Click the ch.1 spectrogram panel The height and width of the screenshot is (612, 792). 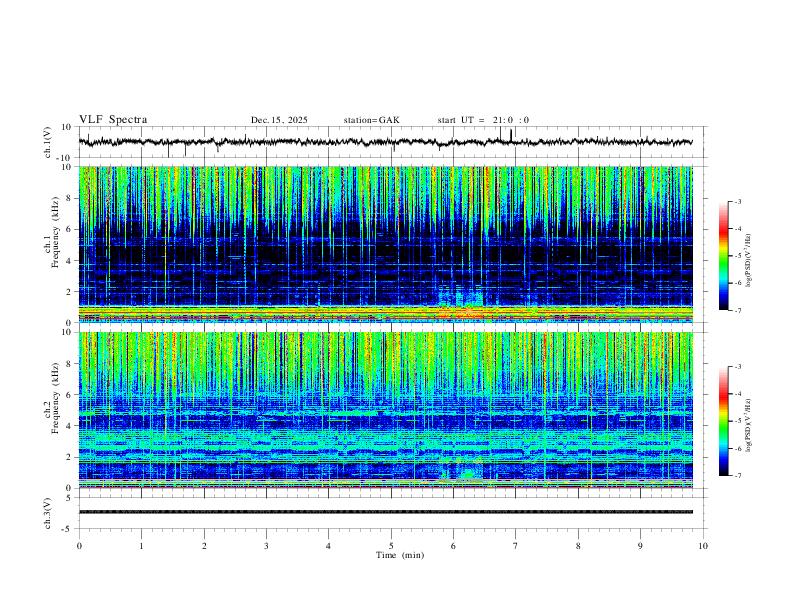pos(385,244)
